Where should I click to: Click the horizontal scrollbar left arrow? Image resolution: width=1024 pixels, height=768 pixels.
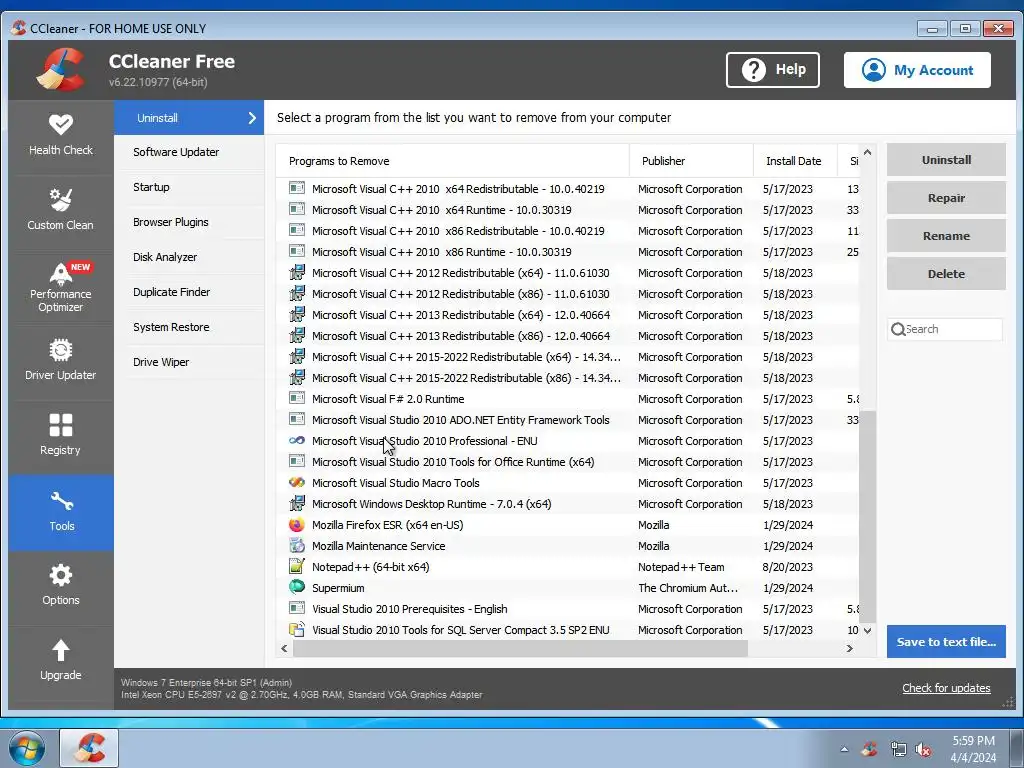(x=284, y=648)
